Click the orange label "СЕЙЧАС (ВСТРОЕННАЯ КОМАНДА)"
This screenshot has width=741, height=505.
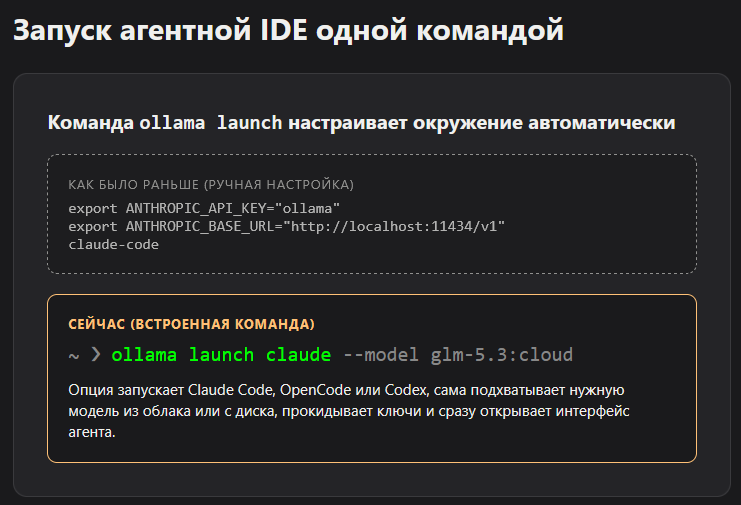point(191,324)
